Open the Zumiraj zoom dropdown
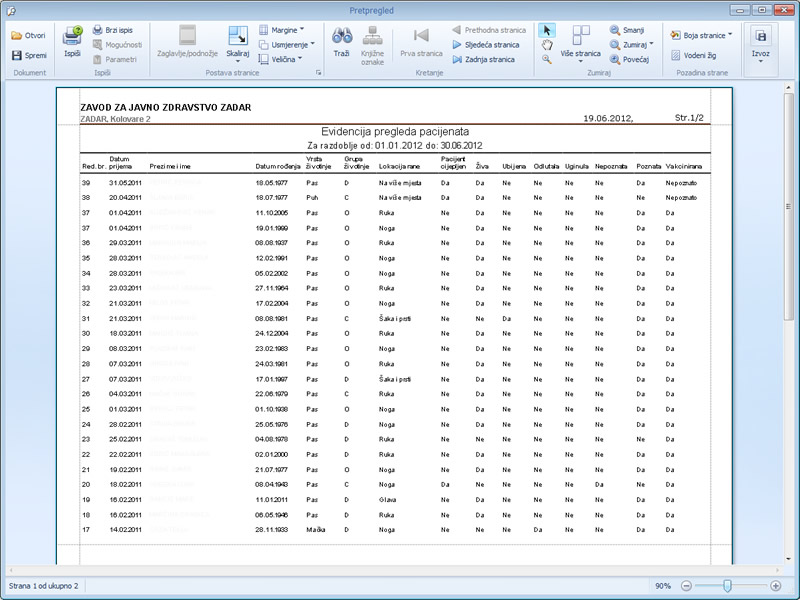800x600 pixels. (632, 45)
